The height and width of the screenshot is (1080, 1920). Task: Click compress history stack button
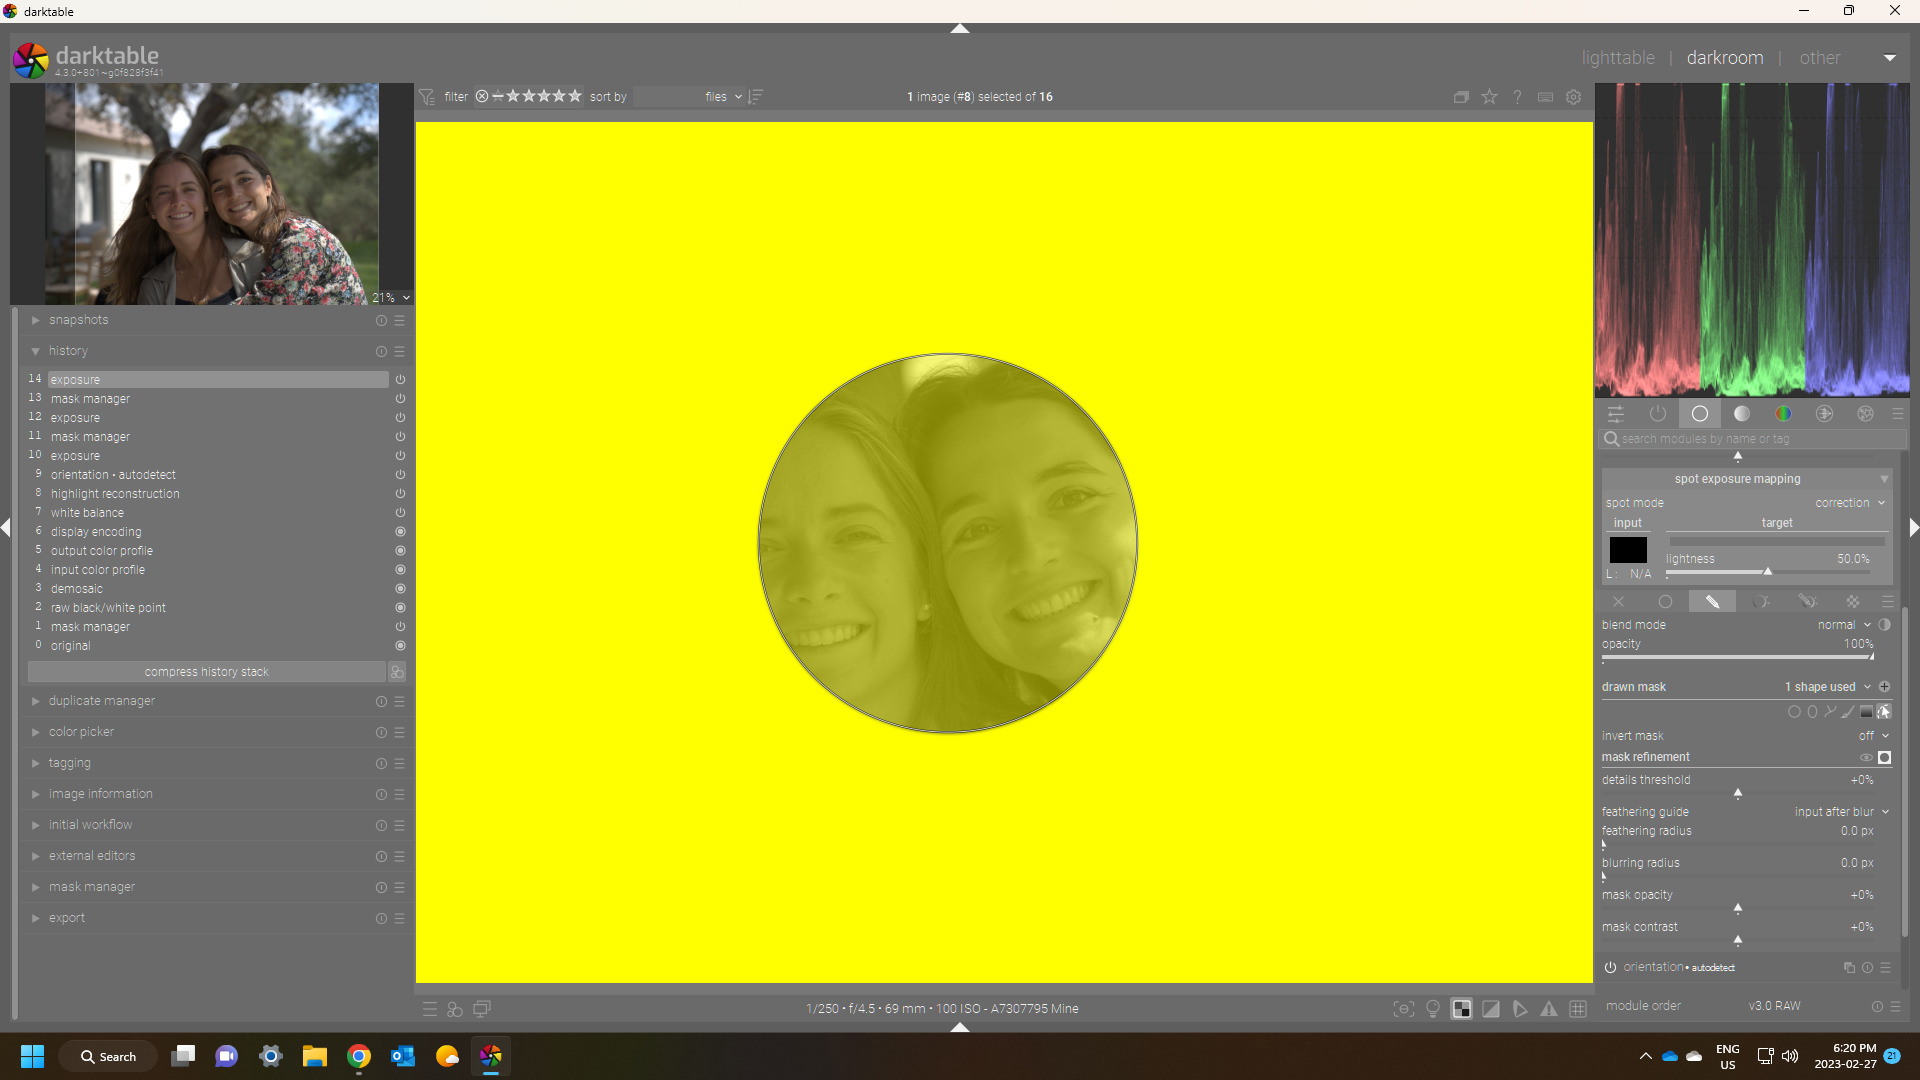pyautogui.click(x=206, y=672)
